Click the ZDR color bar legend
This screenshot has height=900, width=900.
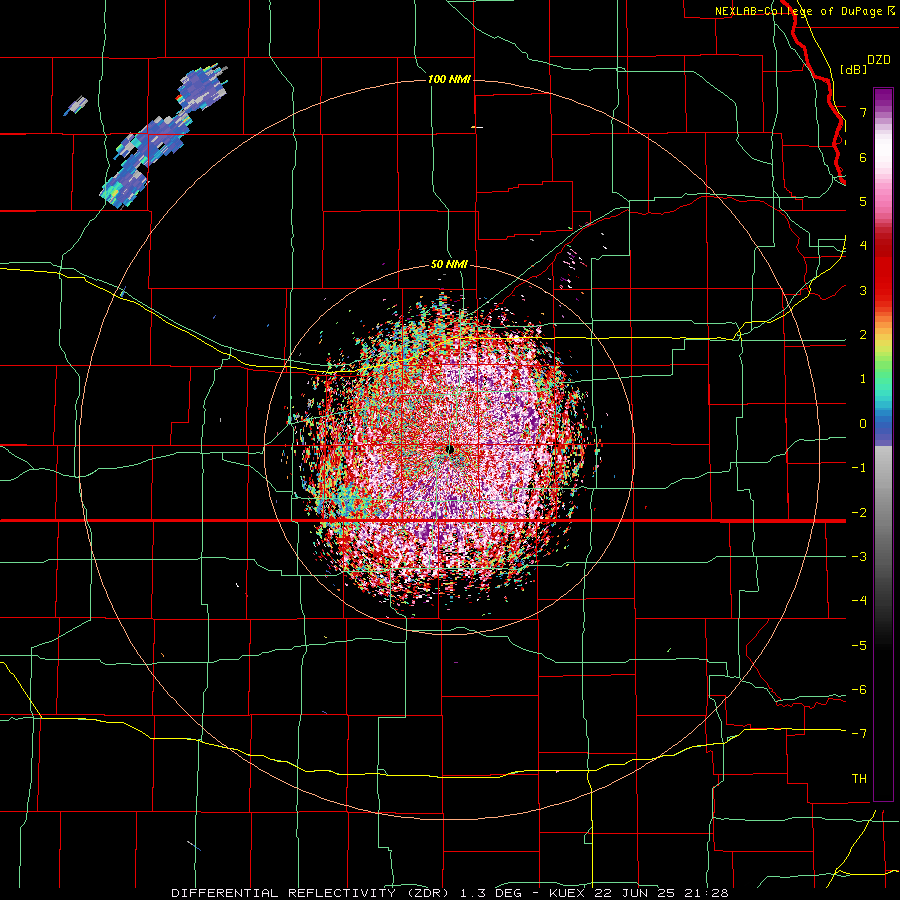tap(883, 445)
